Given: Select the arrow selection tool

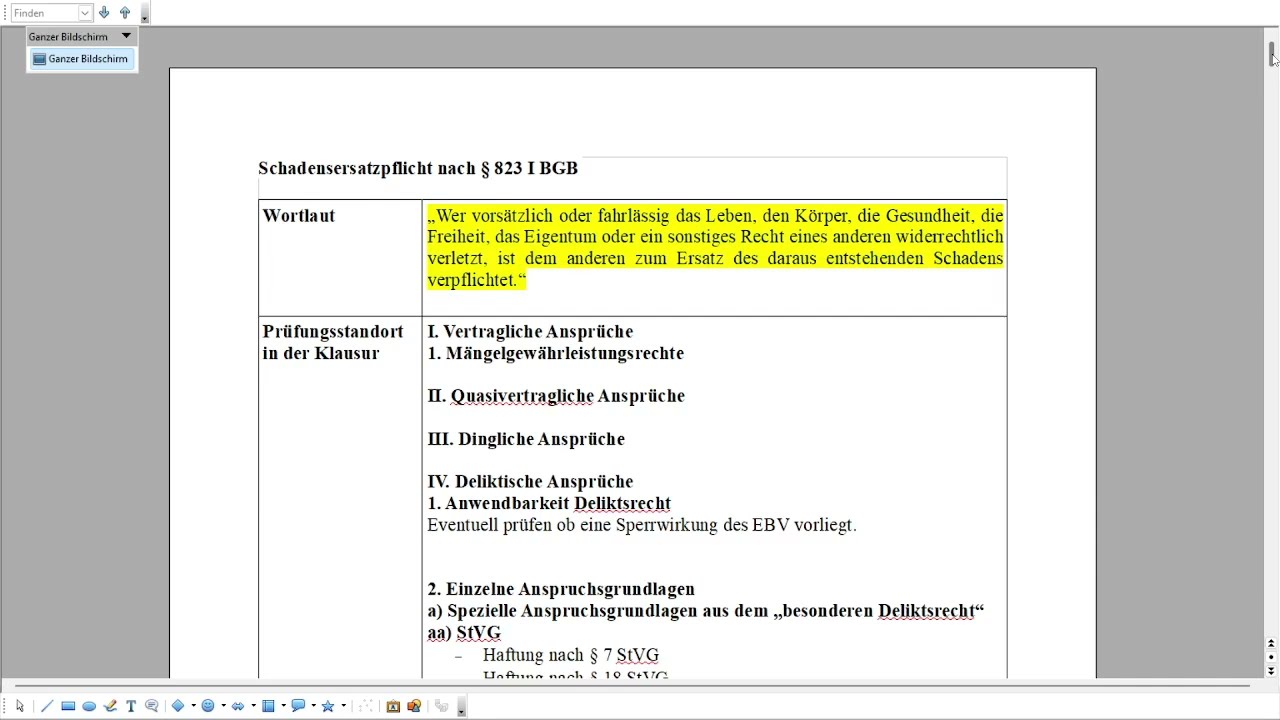Looking at the screenshot, I should pos(20,706).
